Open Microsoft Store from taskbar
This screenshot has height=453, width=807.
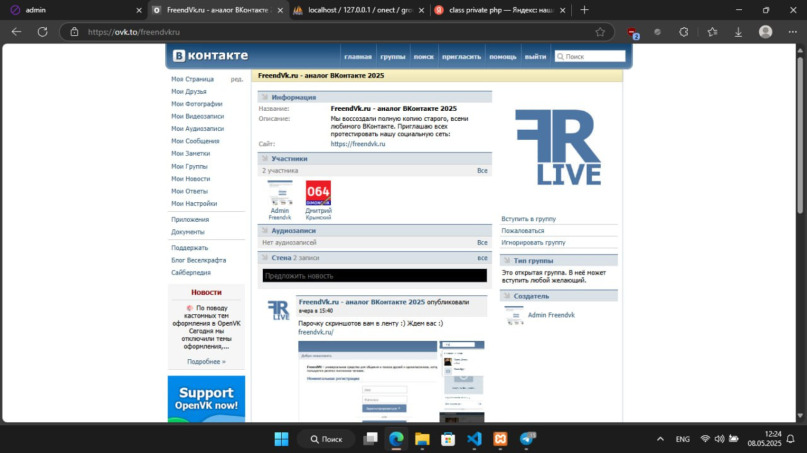pyautogui.click(x=448, y=439)
